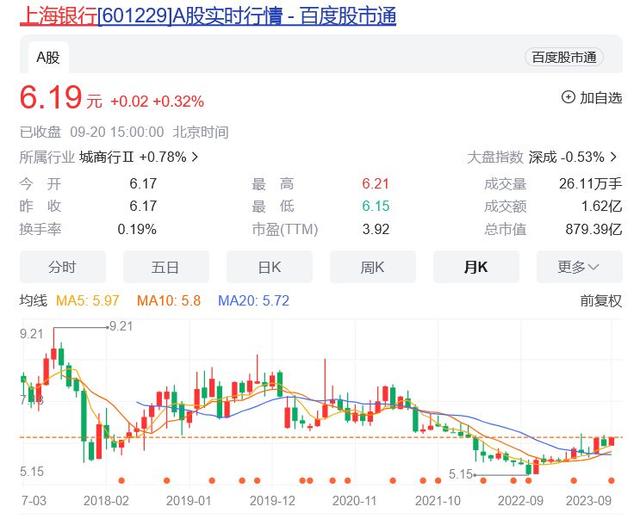
Task: Click the 6.19 current price
Action: [x=51, y=97]
